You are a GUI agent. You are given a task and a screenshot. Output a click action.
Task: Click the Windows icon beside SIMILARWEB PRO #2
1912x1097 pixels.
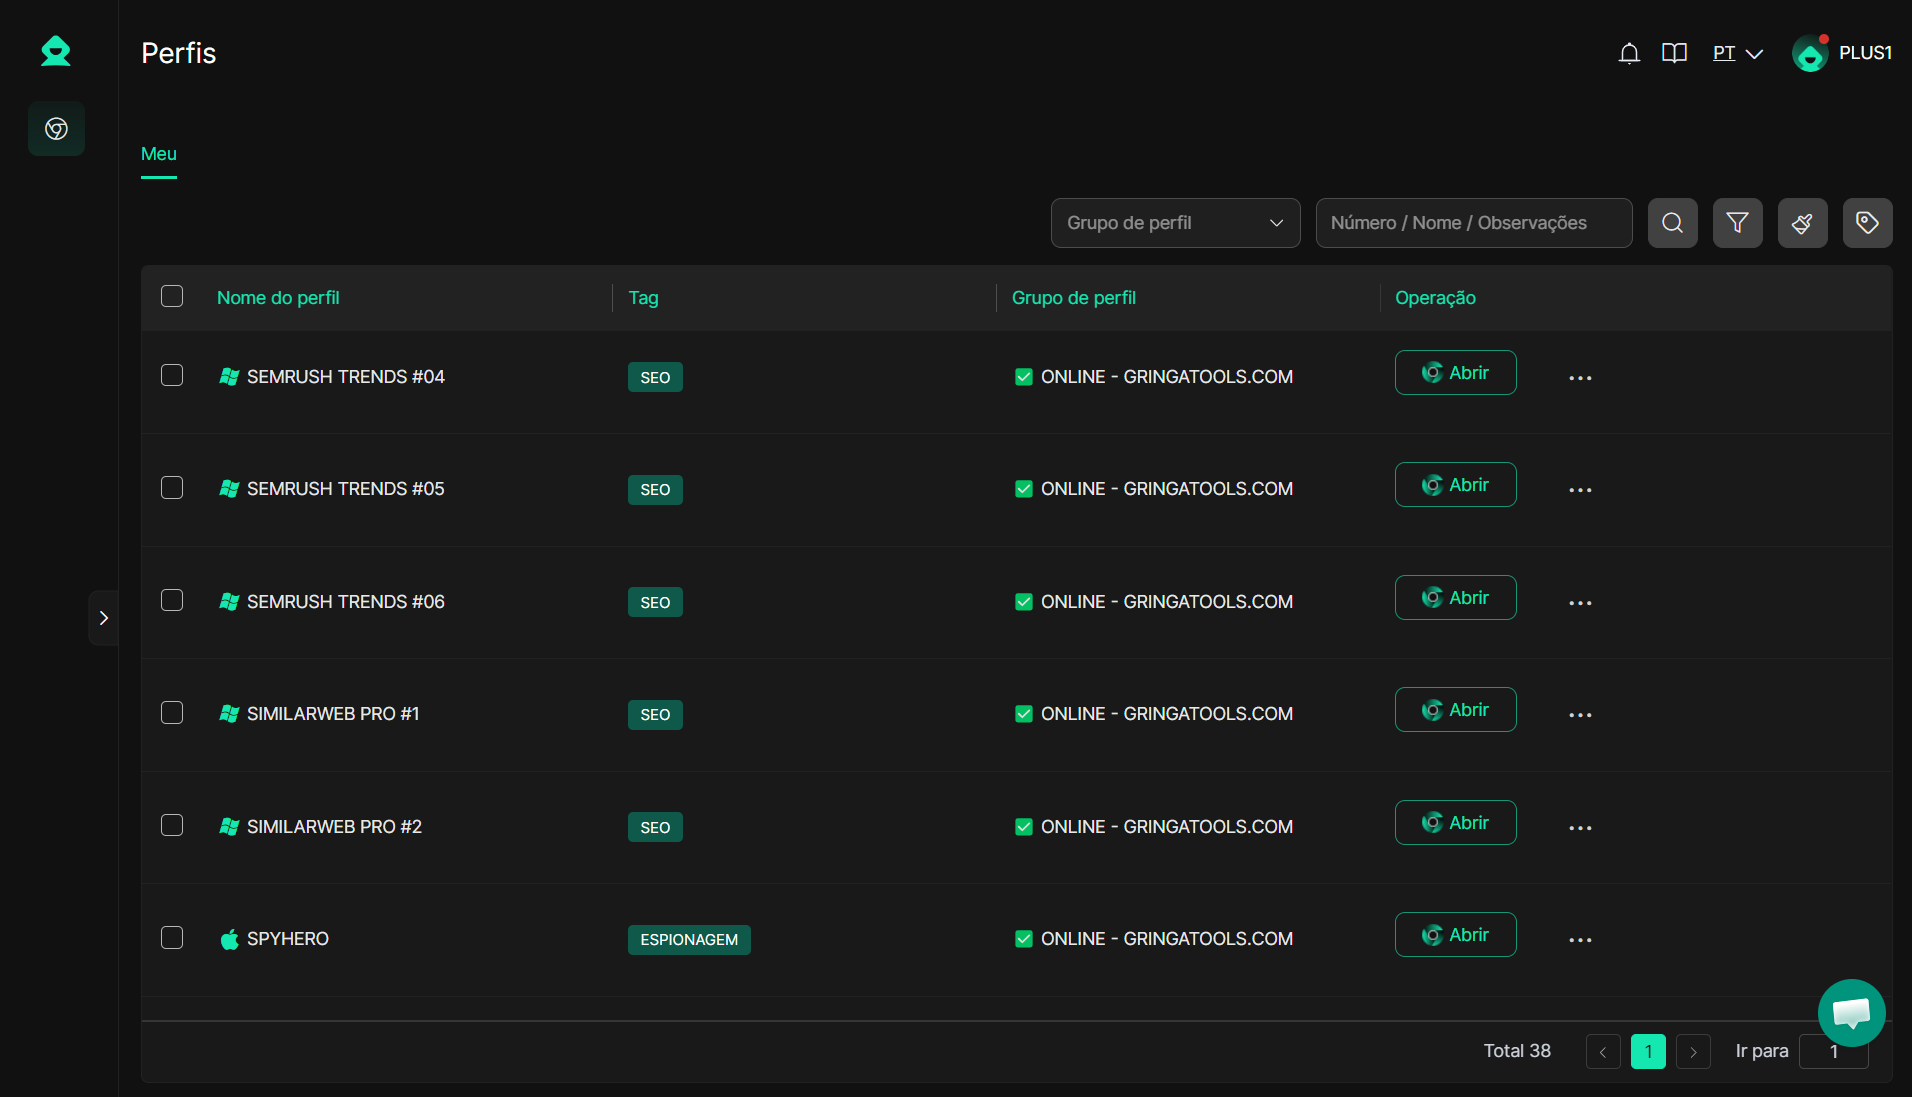[229, 827]
